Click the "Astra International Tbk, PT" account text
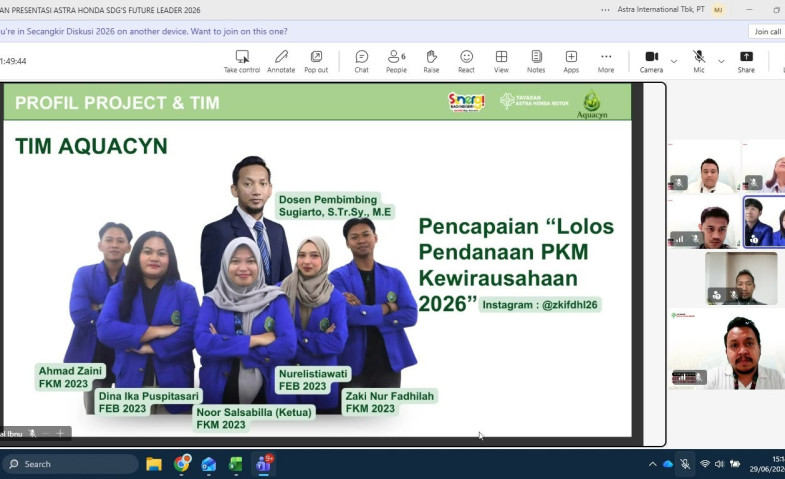This screenshot has height=479, width=785. click(x=661, y=10)
